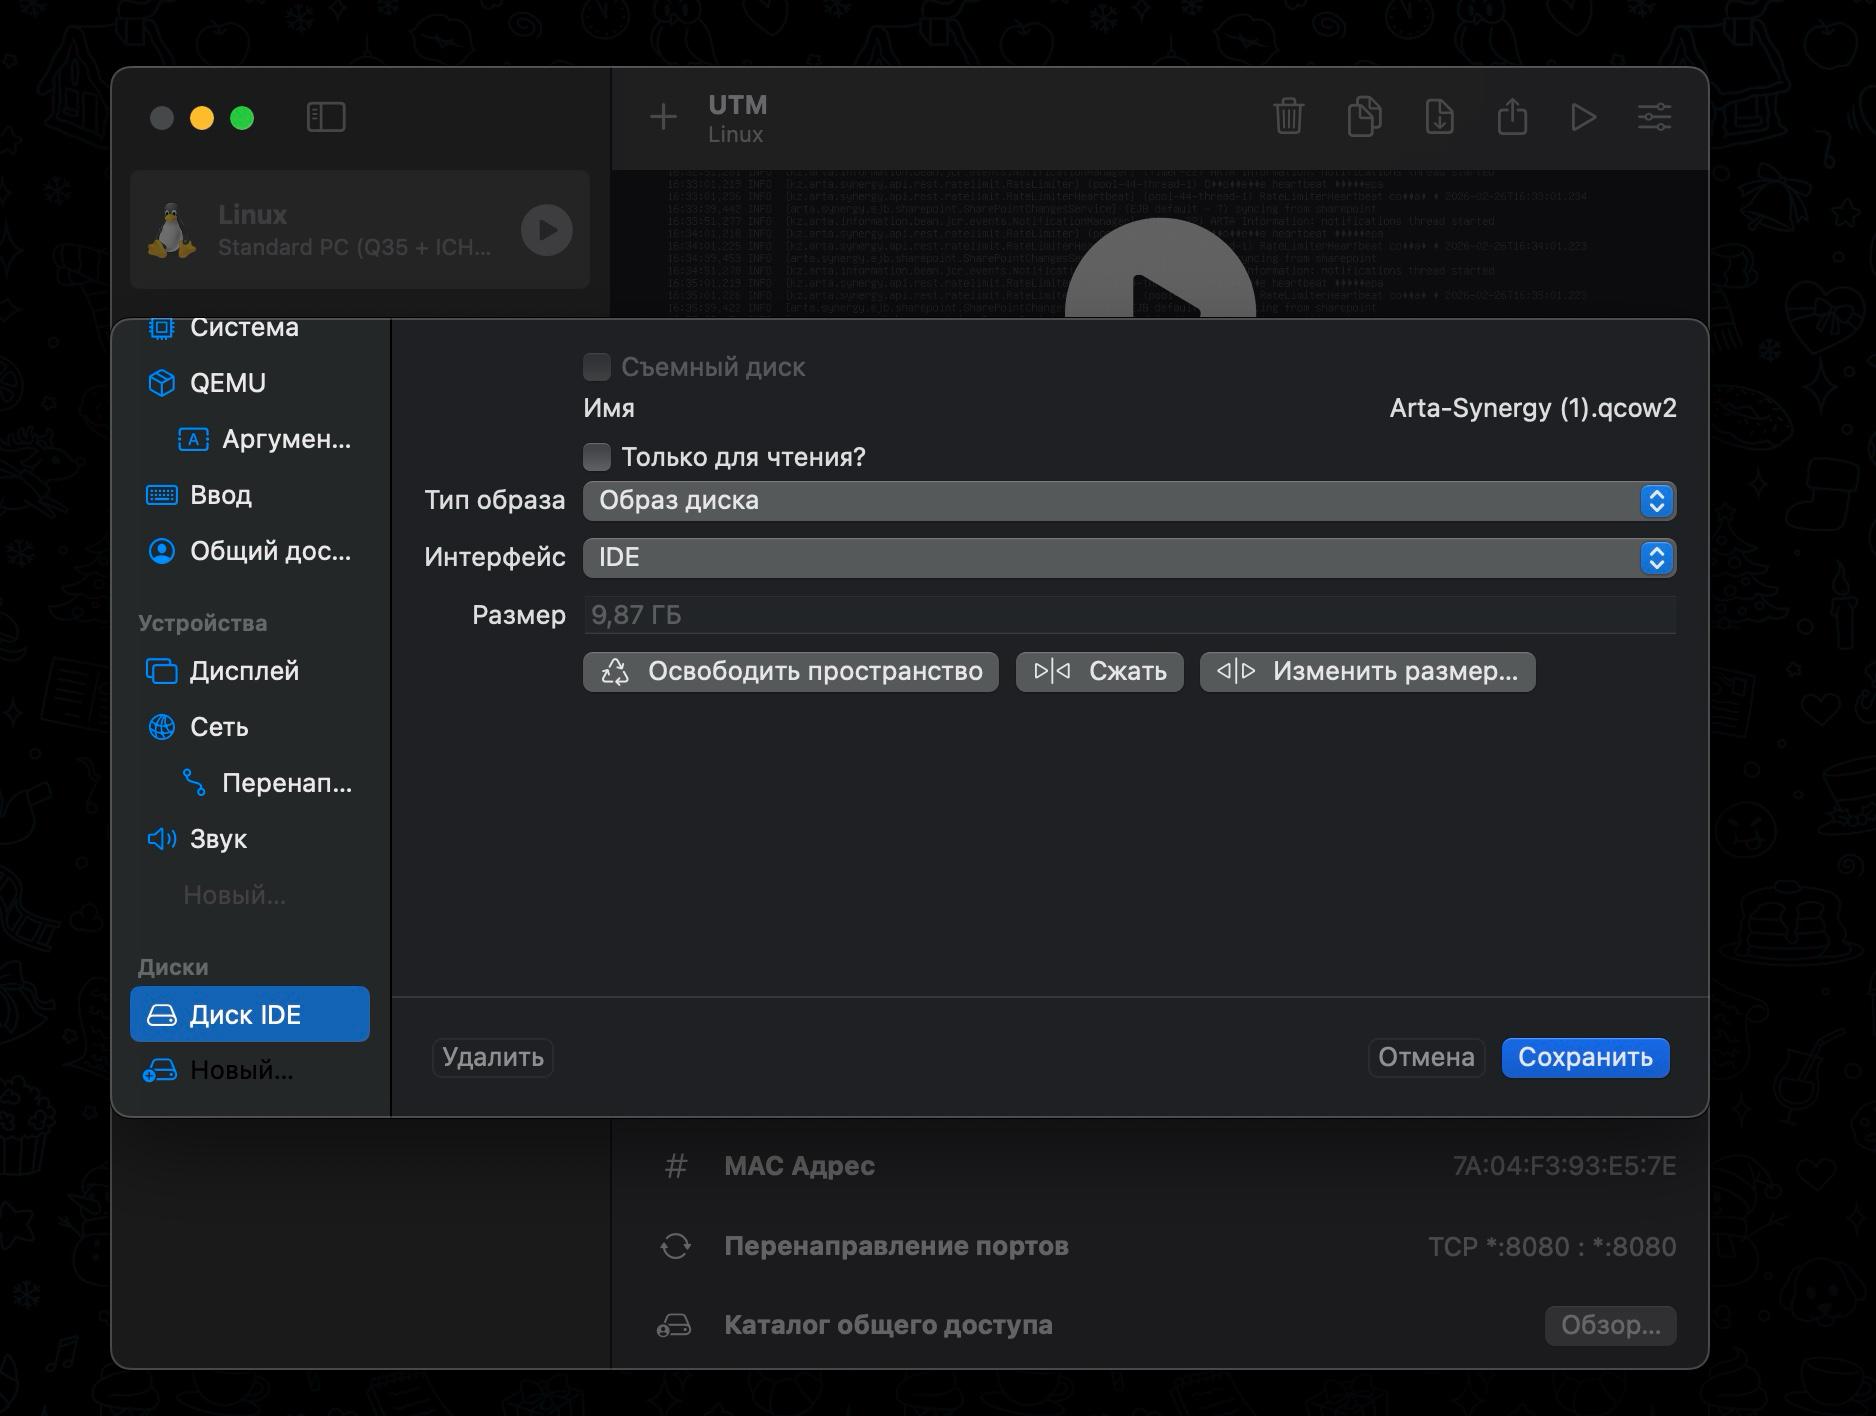This screenshot has width=1876, height=1416.
Task: Click the plus icon to add a VM
Action: point(663,117)
